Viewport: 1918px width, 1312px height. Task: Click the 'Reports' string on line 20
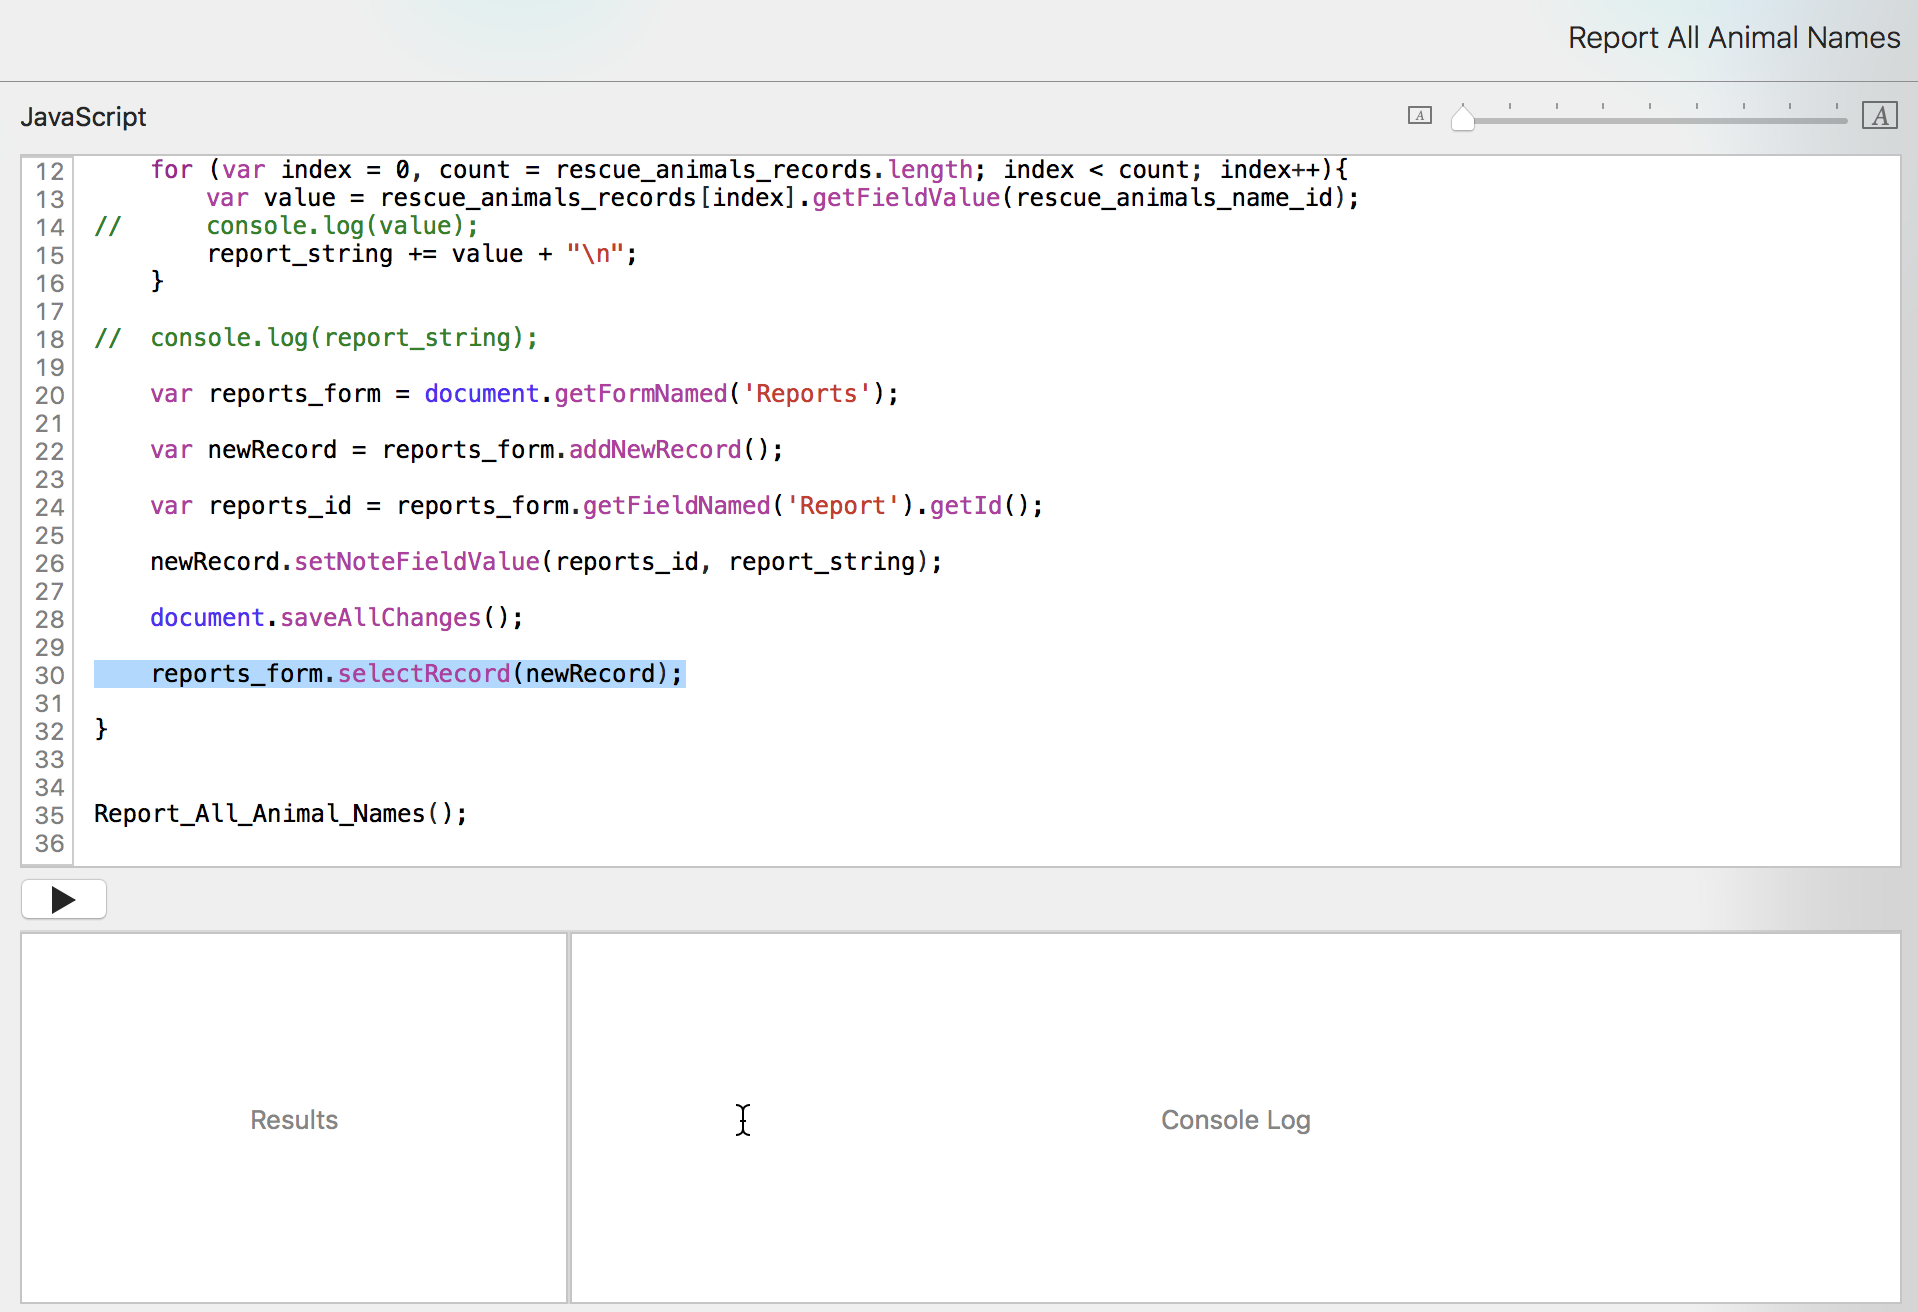pyautogui.click(x=806, y=394)
